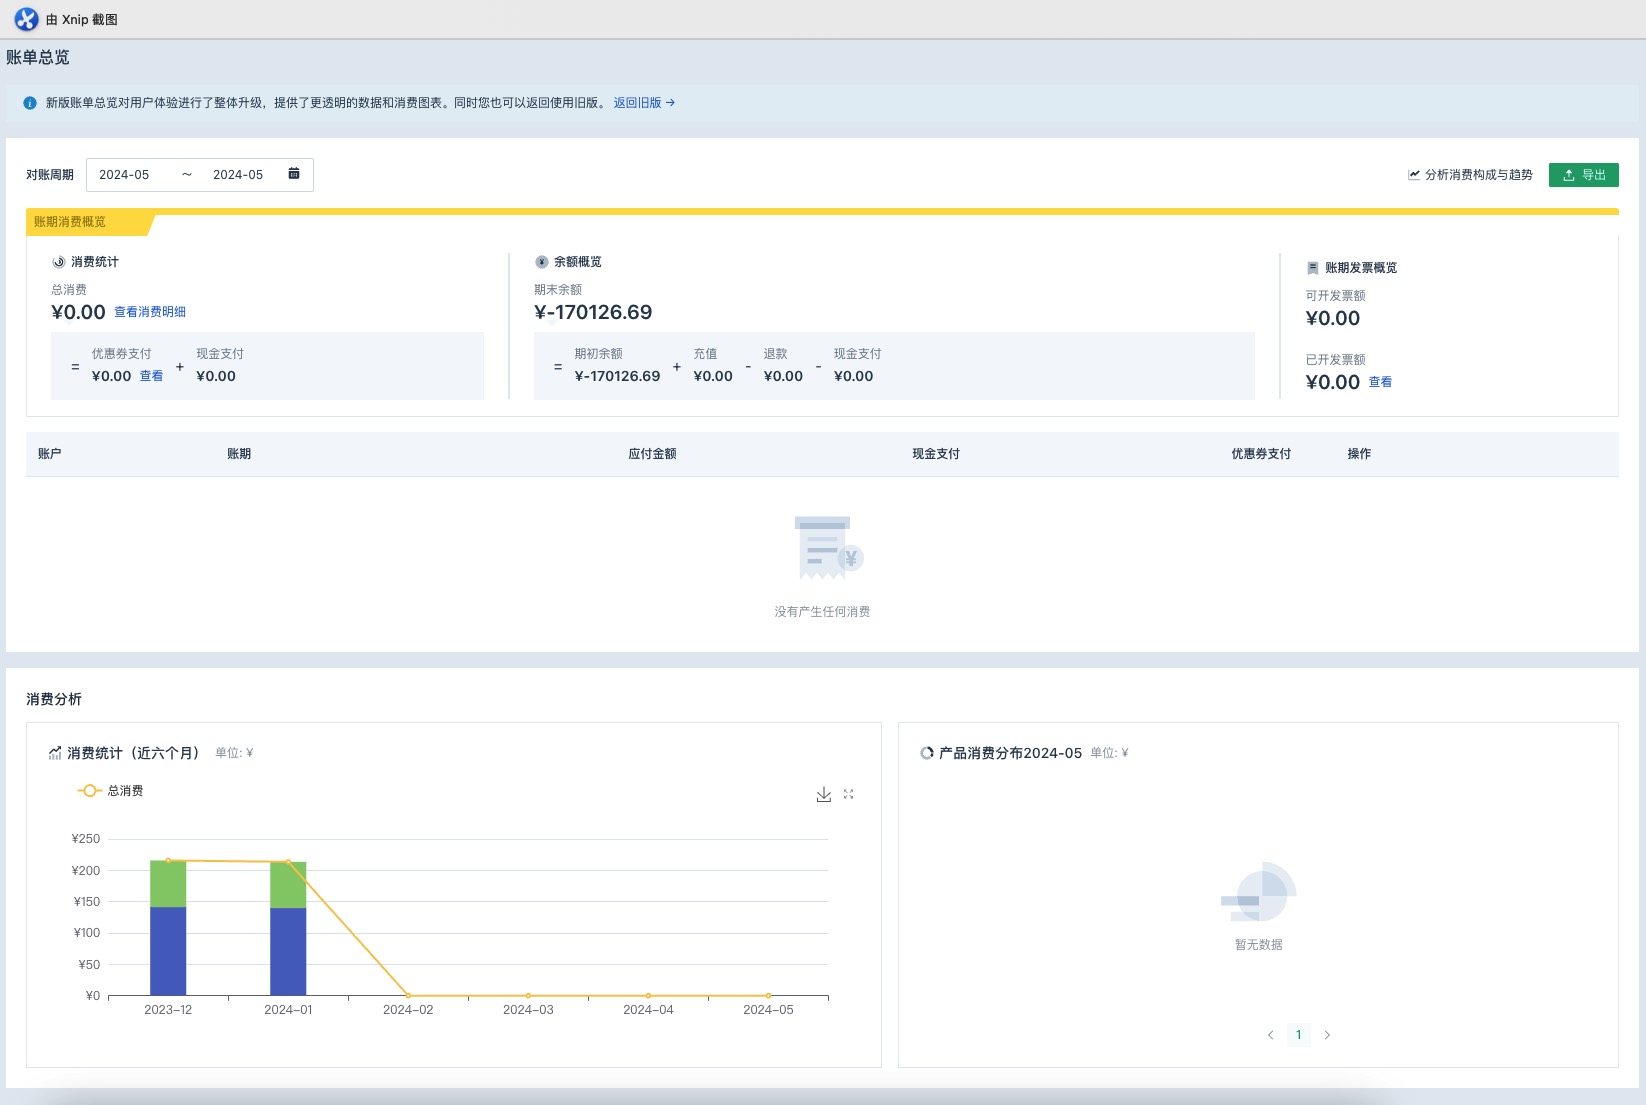Click the invoice overview icon
The width and height of the screenshot is (1646, 1105).
(1313, 268)
